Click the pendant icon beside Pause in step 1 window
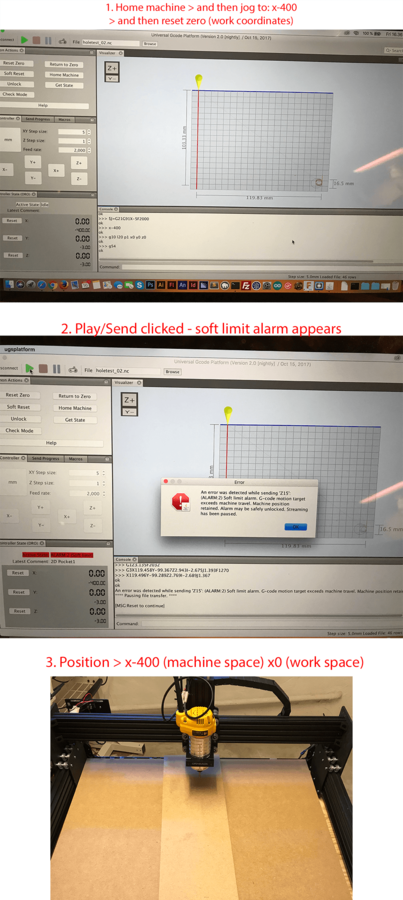 63,41
